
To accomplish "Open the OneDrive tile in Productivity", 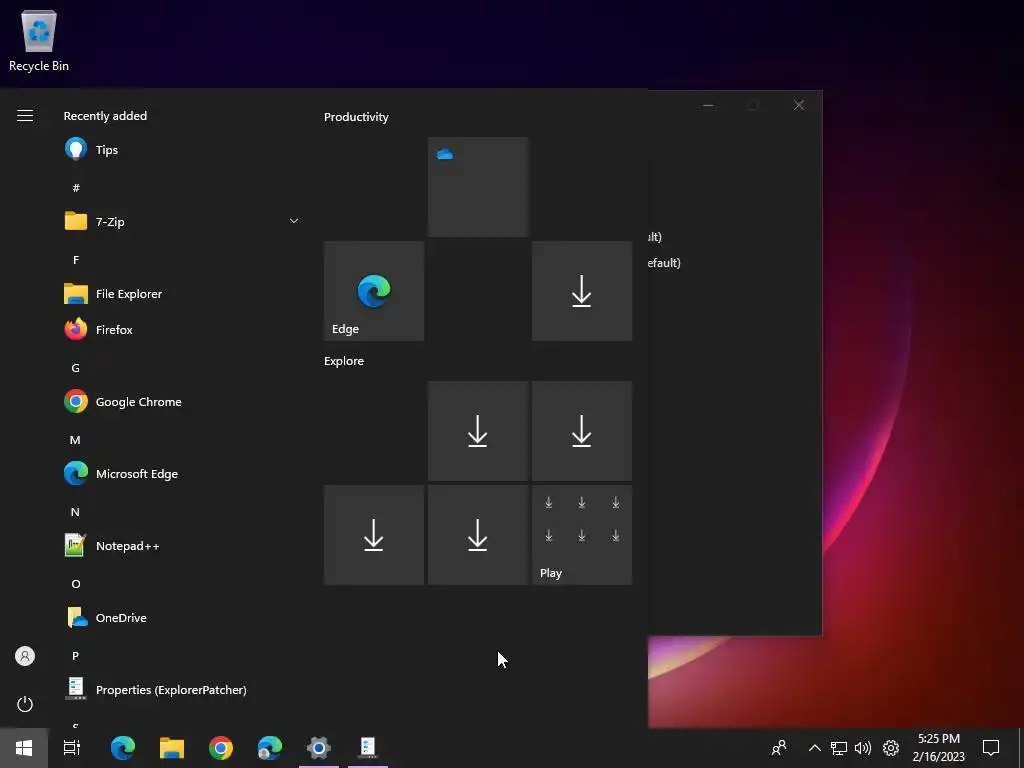I will point(478,187).
